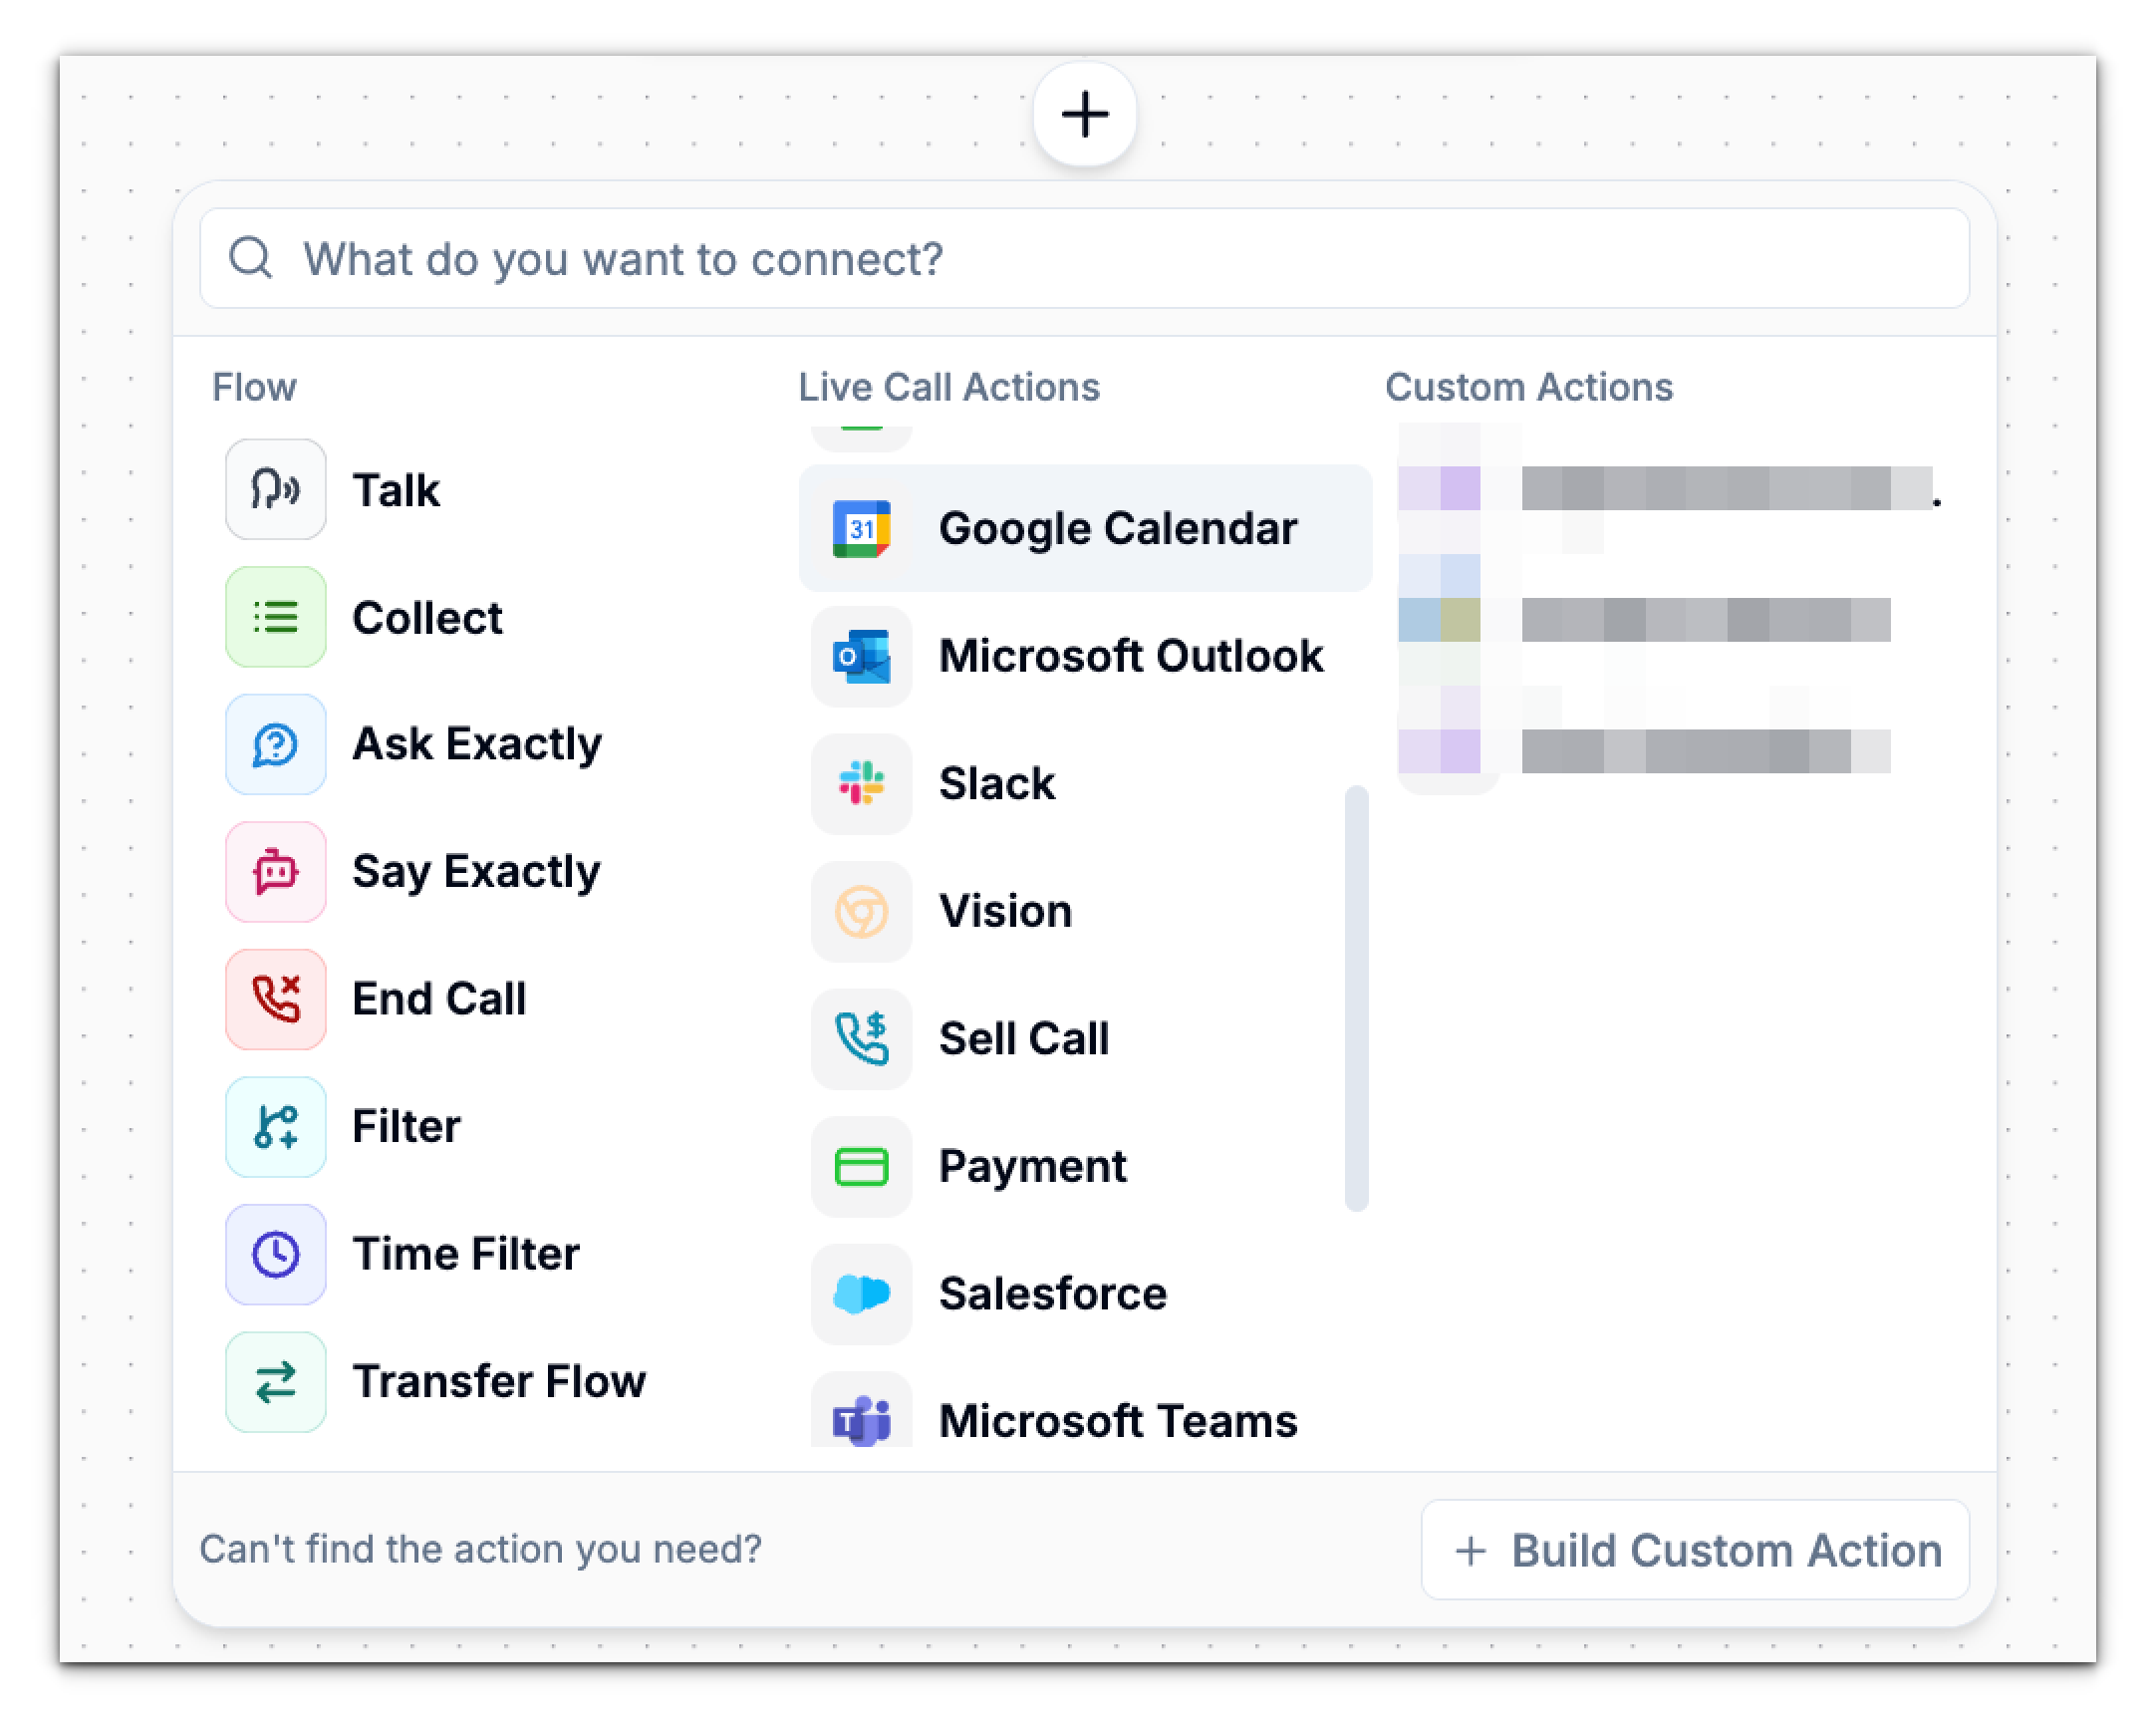Select the Talk flow action icon
The image size is (2156, 1726).
(275, 489)
